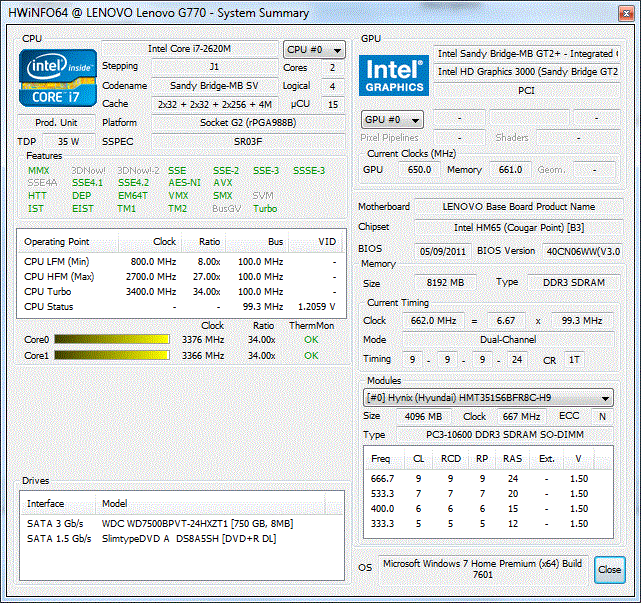Click the Sandy Bridge-MB SV codename field

(214, 86)
